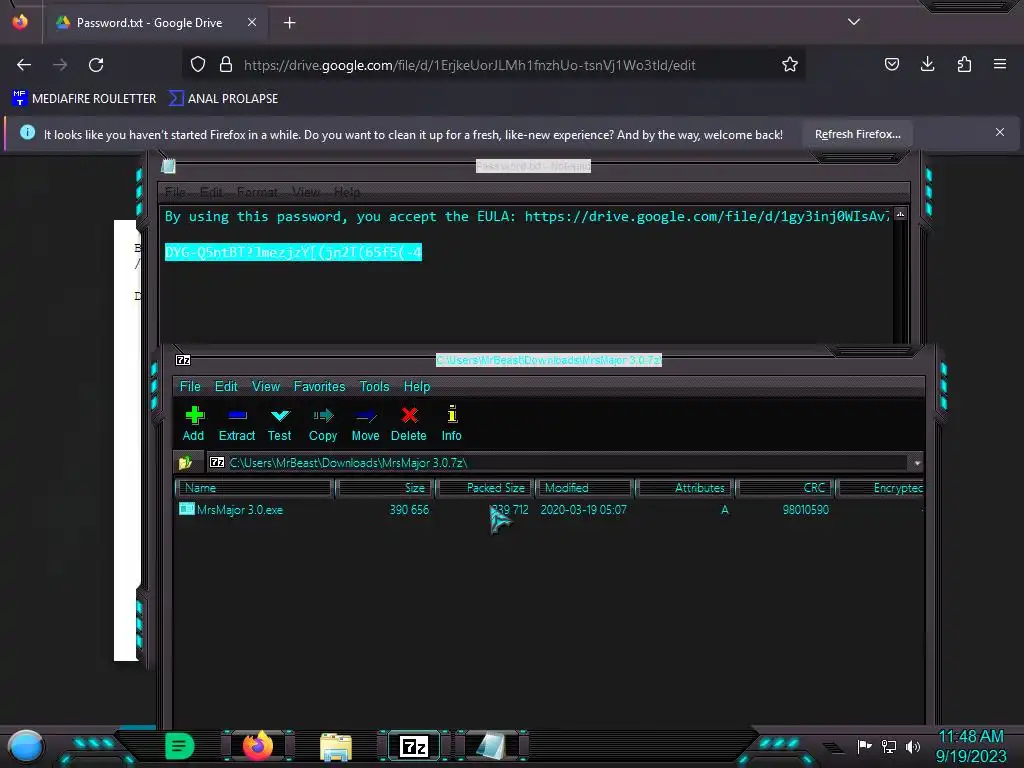Click the up-folder icon beside 7-Zip path
The height and width of the screenshot is (768, 1024).
coord(185,462)
